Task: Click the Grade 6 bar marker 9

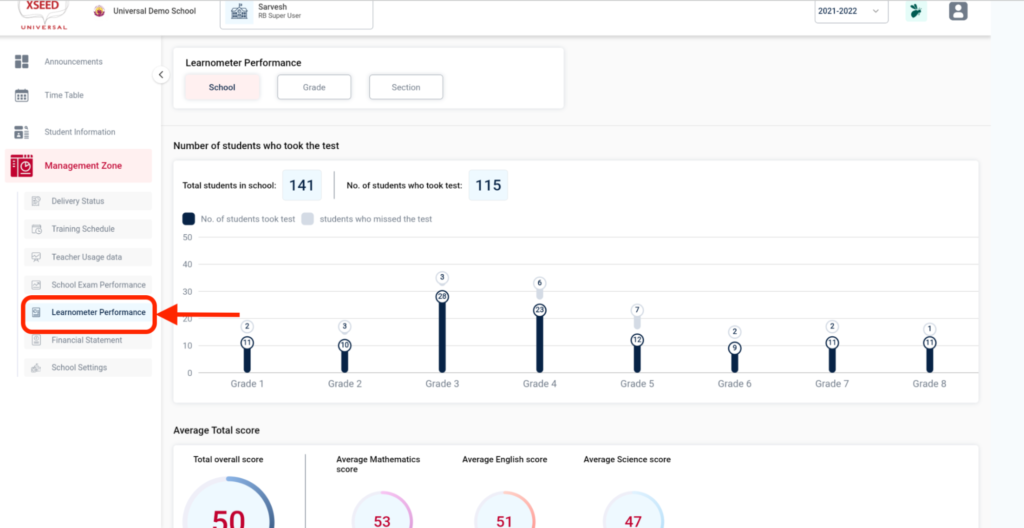Action: coord(735,348)
